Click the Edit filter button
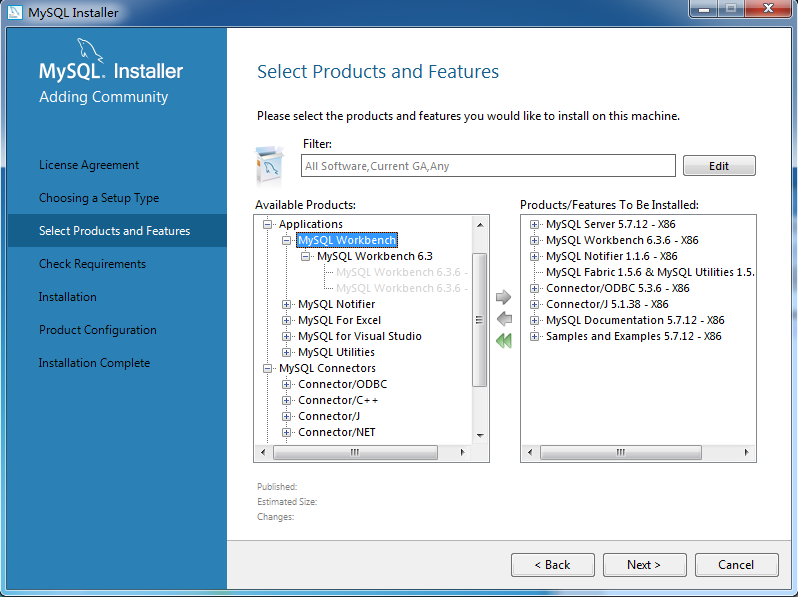The image size is (798, 597). [719, 166]
